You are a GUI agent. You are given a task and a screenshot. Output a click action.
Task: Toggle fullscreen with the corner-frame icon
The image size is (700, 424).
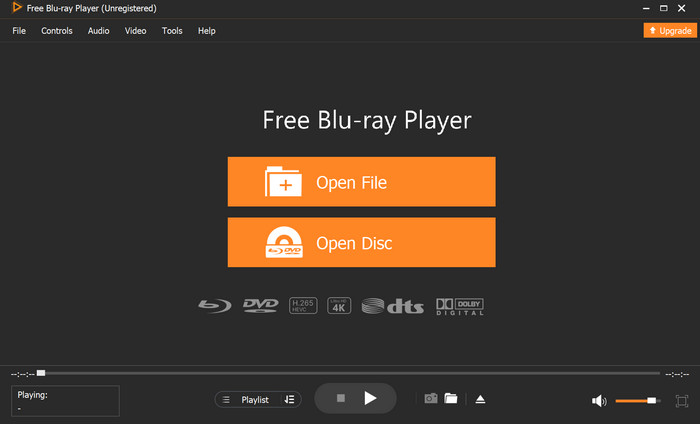[682, 401]
